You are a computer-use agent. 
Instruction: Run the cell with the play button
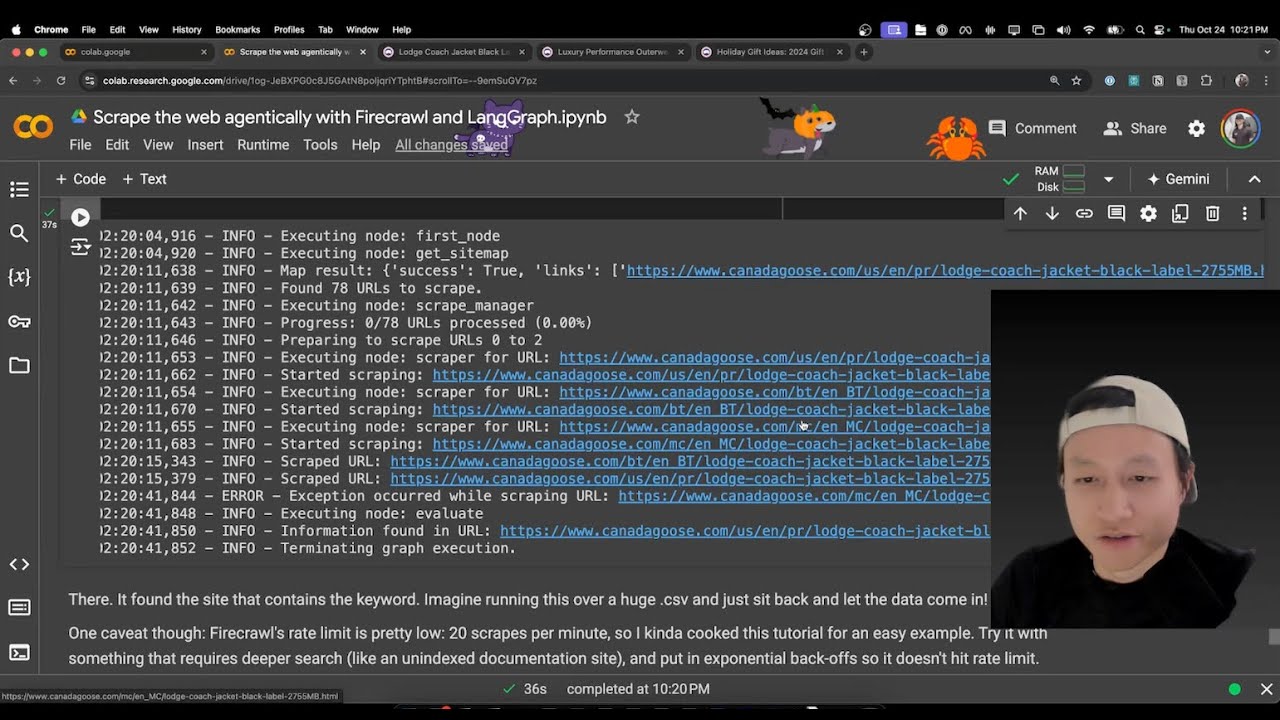tap(80, 217)
